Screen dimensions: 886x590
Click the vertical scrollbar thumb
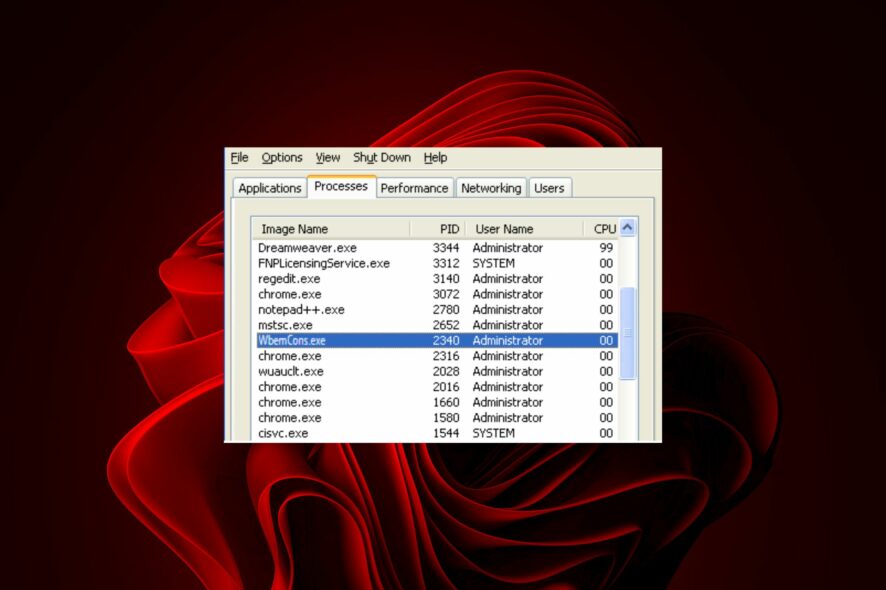(627, 333)
